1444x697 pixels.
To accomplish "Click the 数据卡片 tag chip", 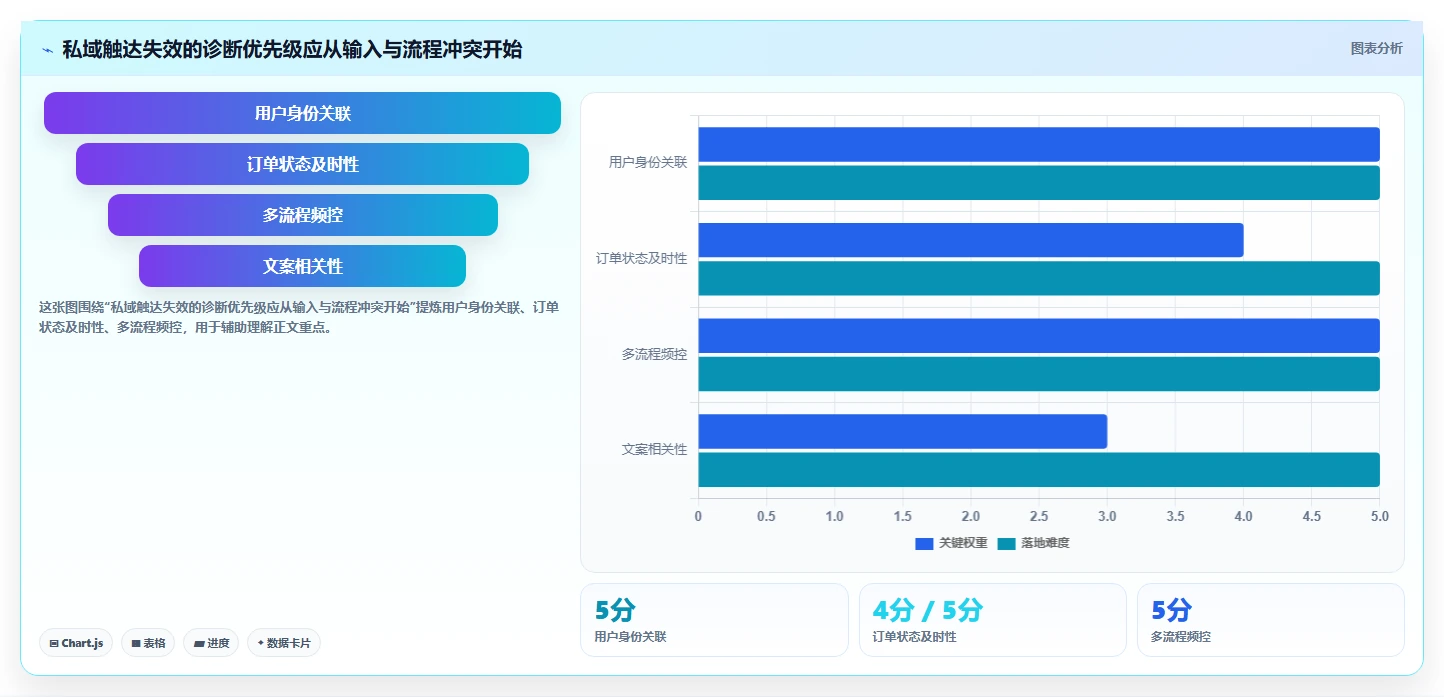I will tap(284, 643).
